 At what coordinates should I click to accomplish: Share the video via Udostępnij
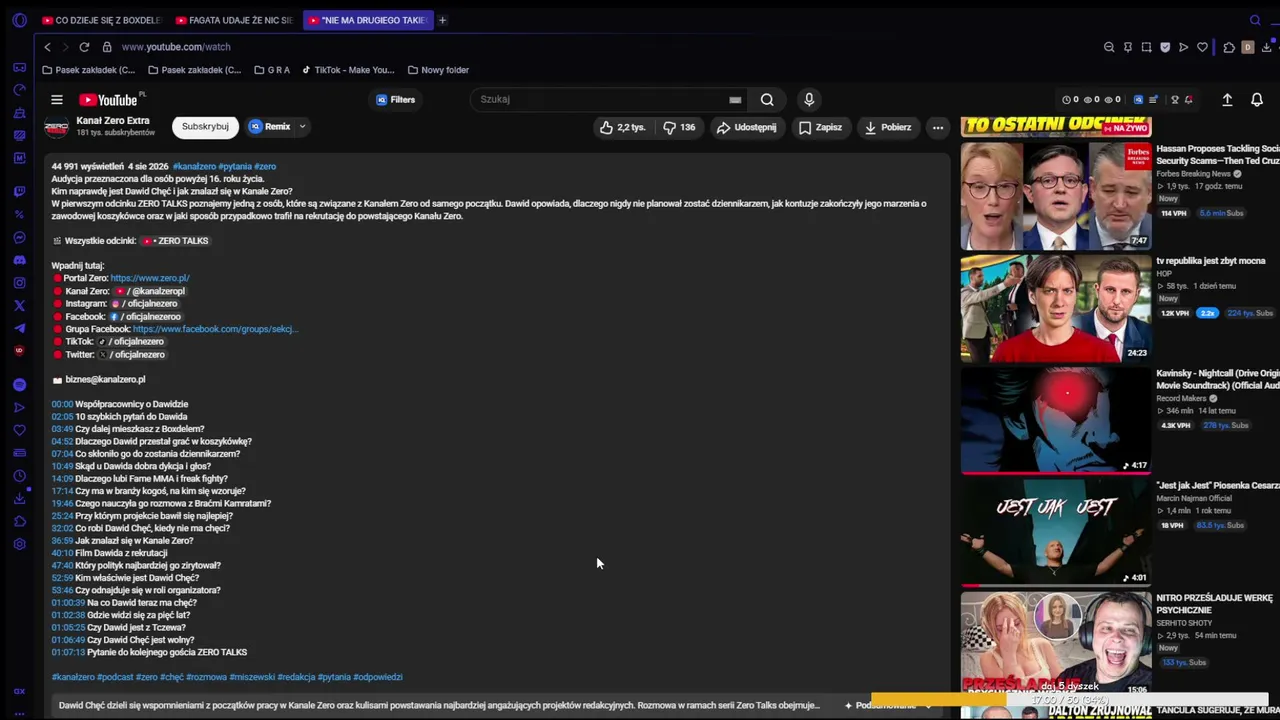746,128
